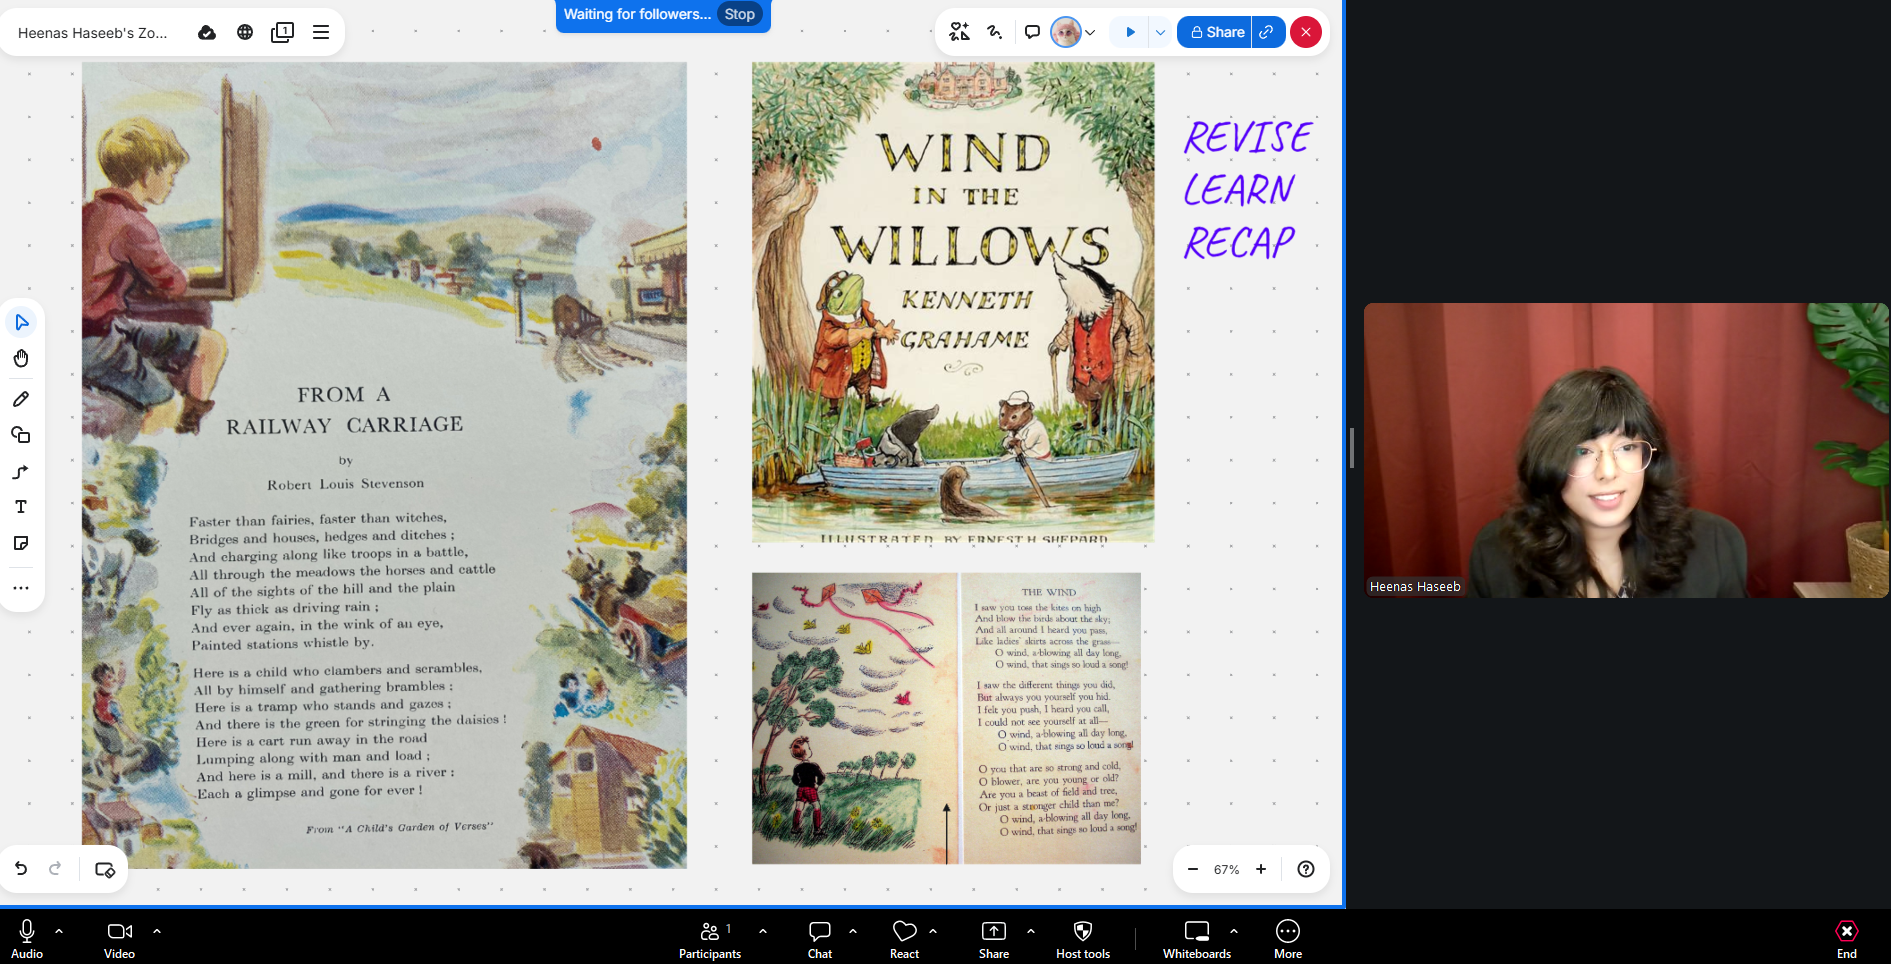Click the cloud saved status icon

(x=207, y=32)
